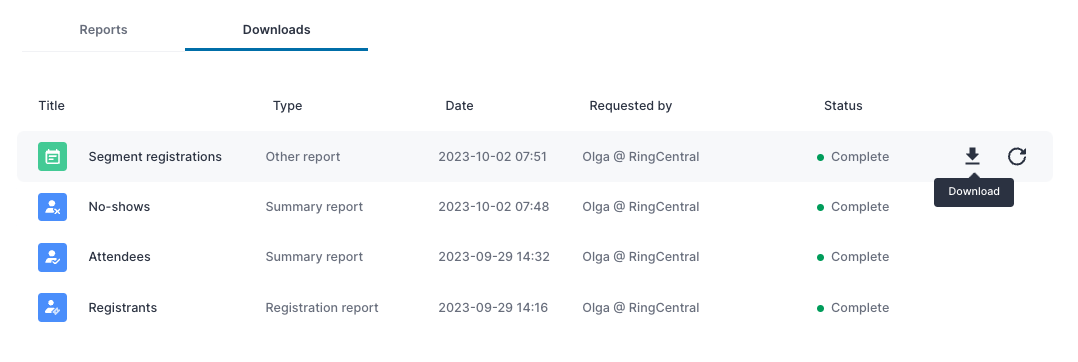The image size is (1078, 362).
Task: Click the Status column header
Action: coord(843,106)
